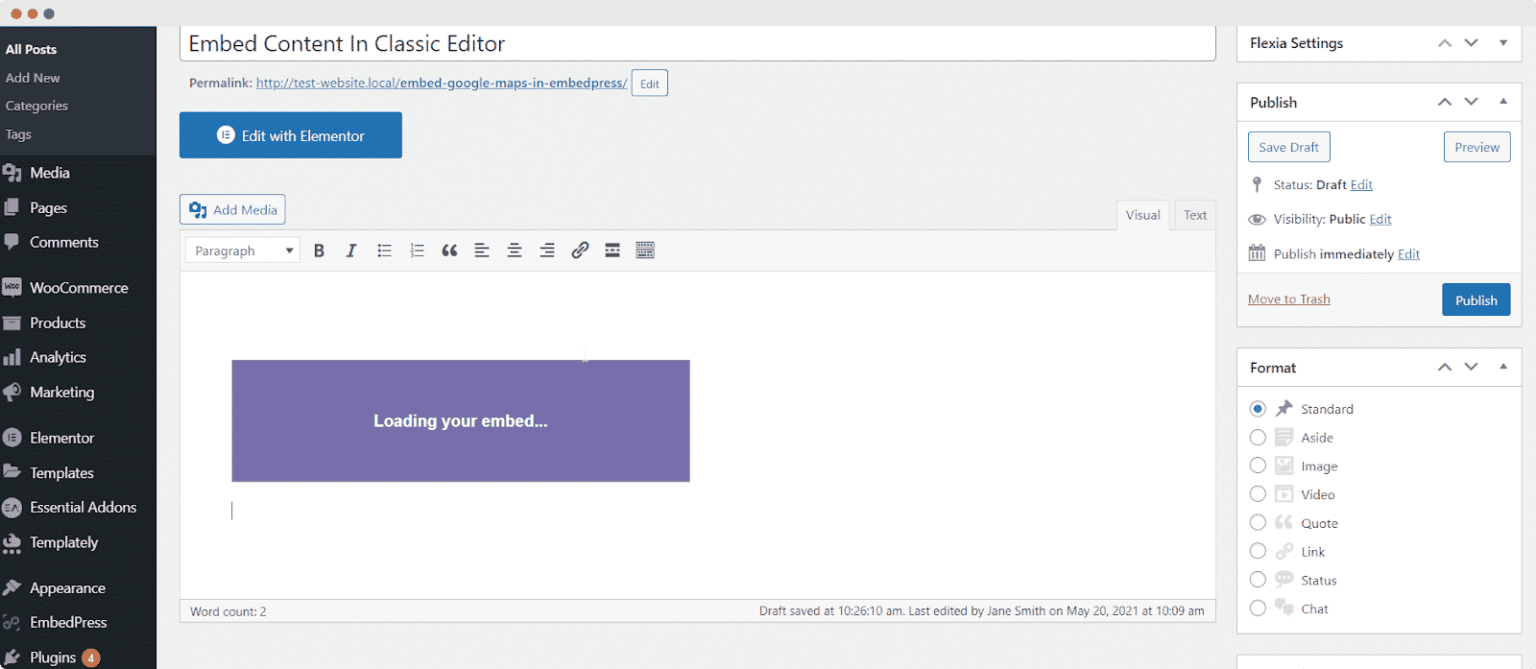
Task: Apply italic formatting
Action: 351,250
